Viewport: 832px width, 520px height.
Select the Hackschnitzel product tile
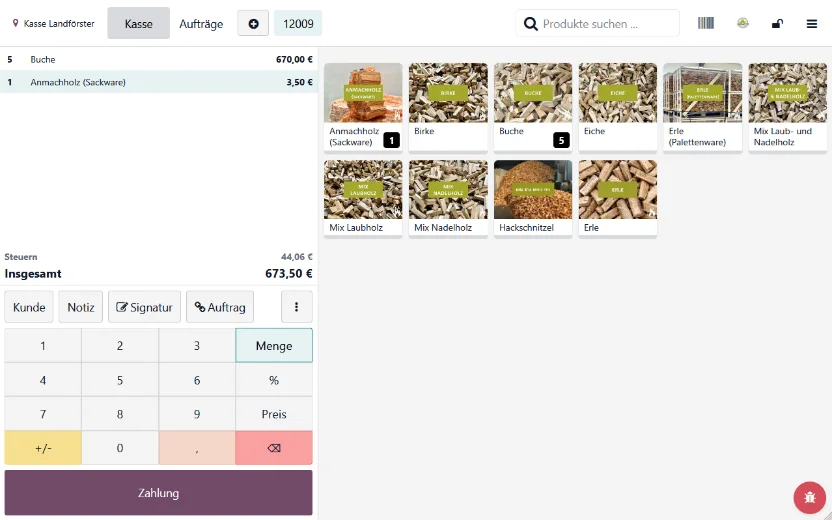click(x=533, y=199)
